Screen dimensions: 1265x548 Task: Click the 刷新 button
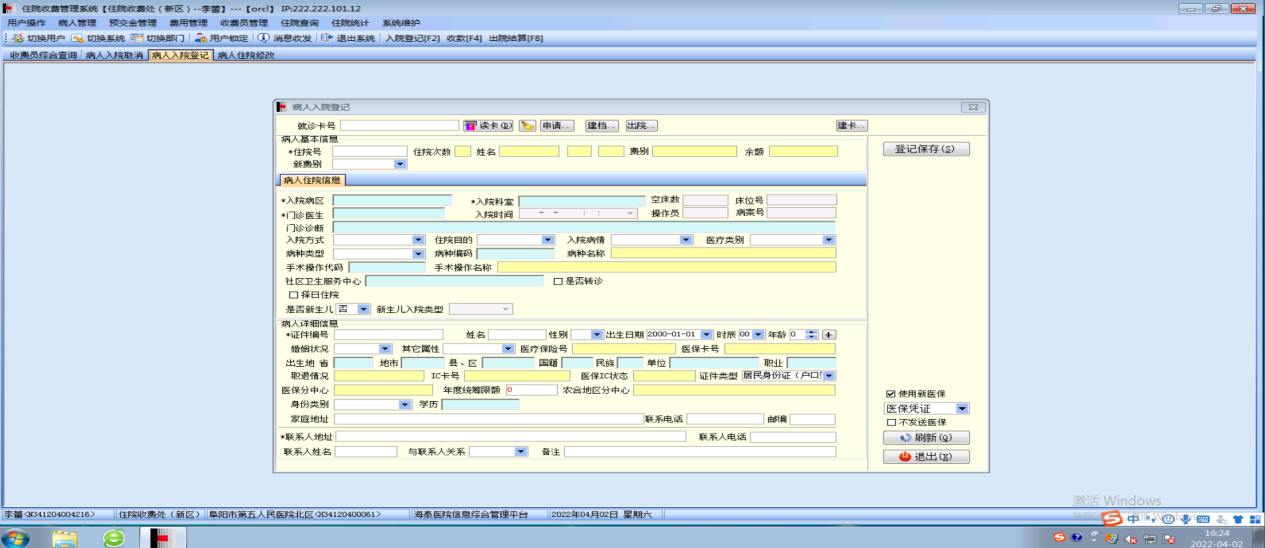point(925,438)
